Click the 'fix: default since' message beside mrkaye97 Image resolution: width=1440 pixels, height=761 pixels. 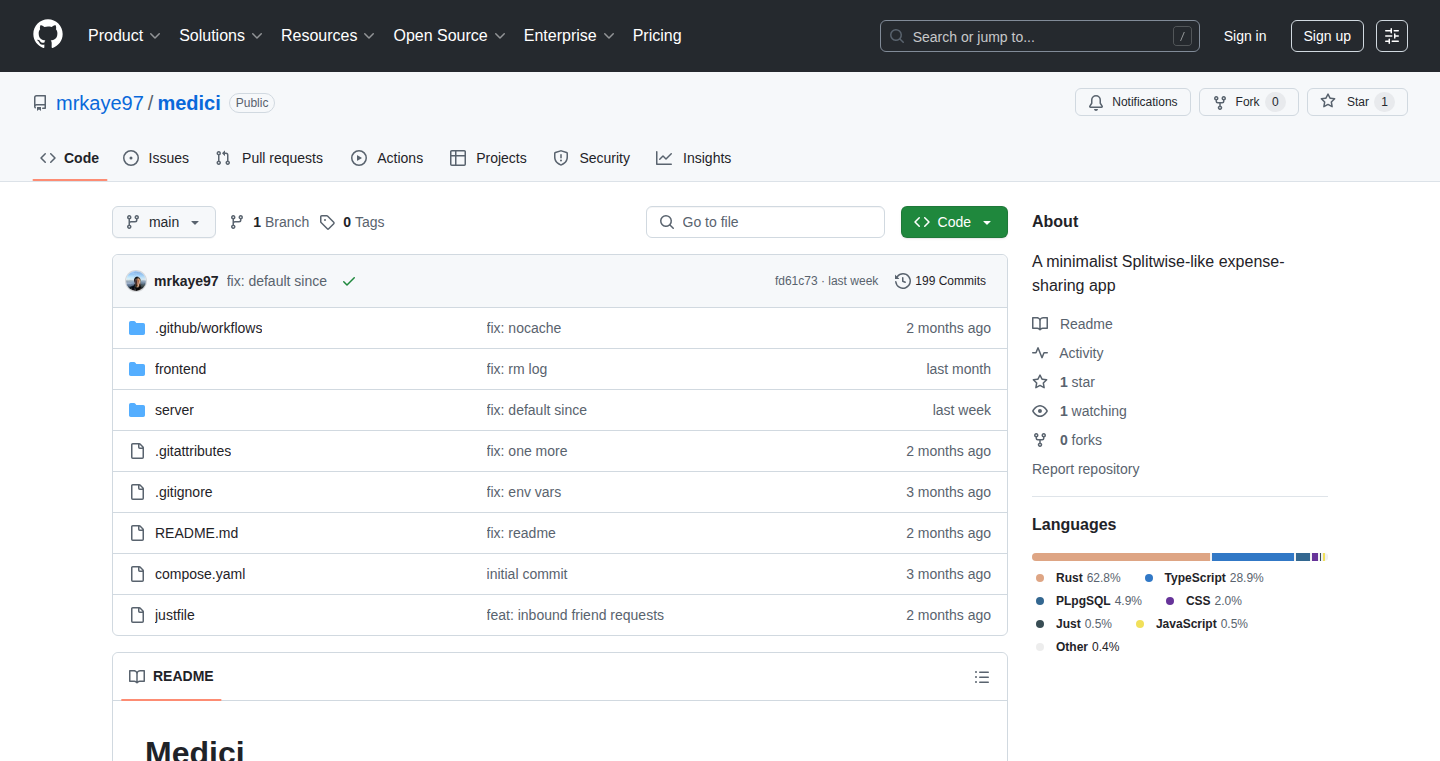point(277,281)
